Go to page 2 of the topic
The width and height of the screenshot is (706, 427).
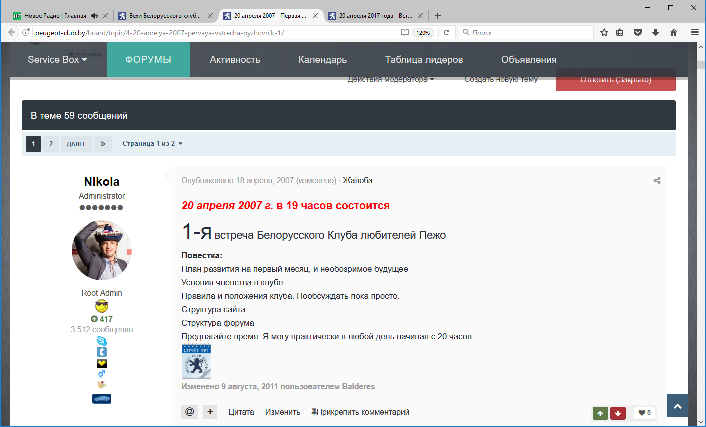pyautogui.click(x=51, y=144)
